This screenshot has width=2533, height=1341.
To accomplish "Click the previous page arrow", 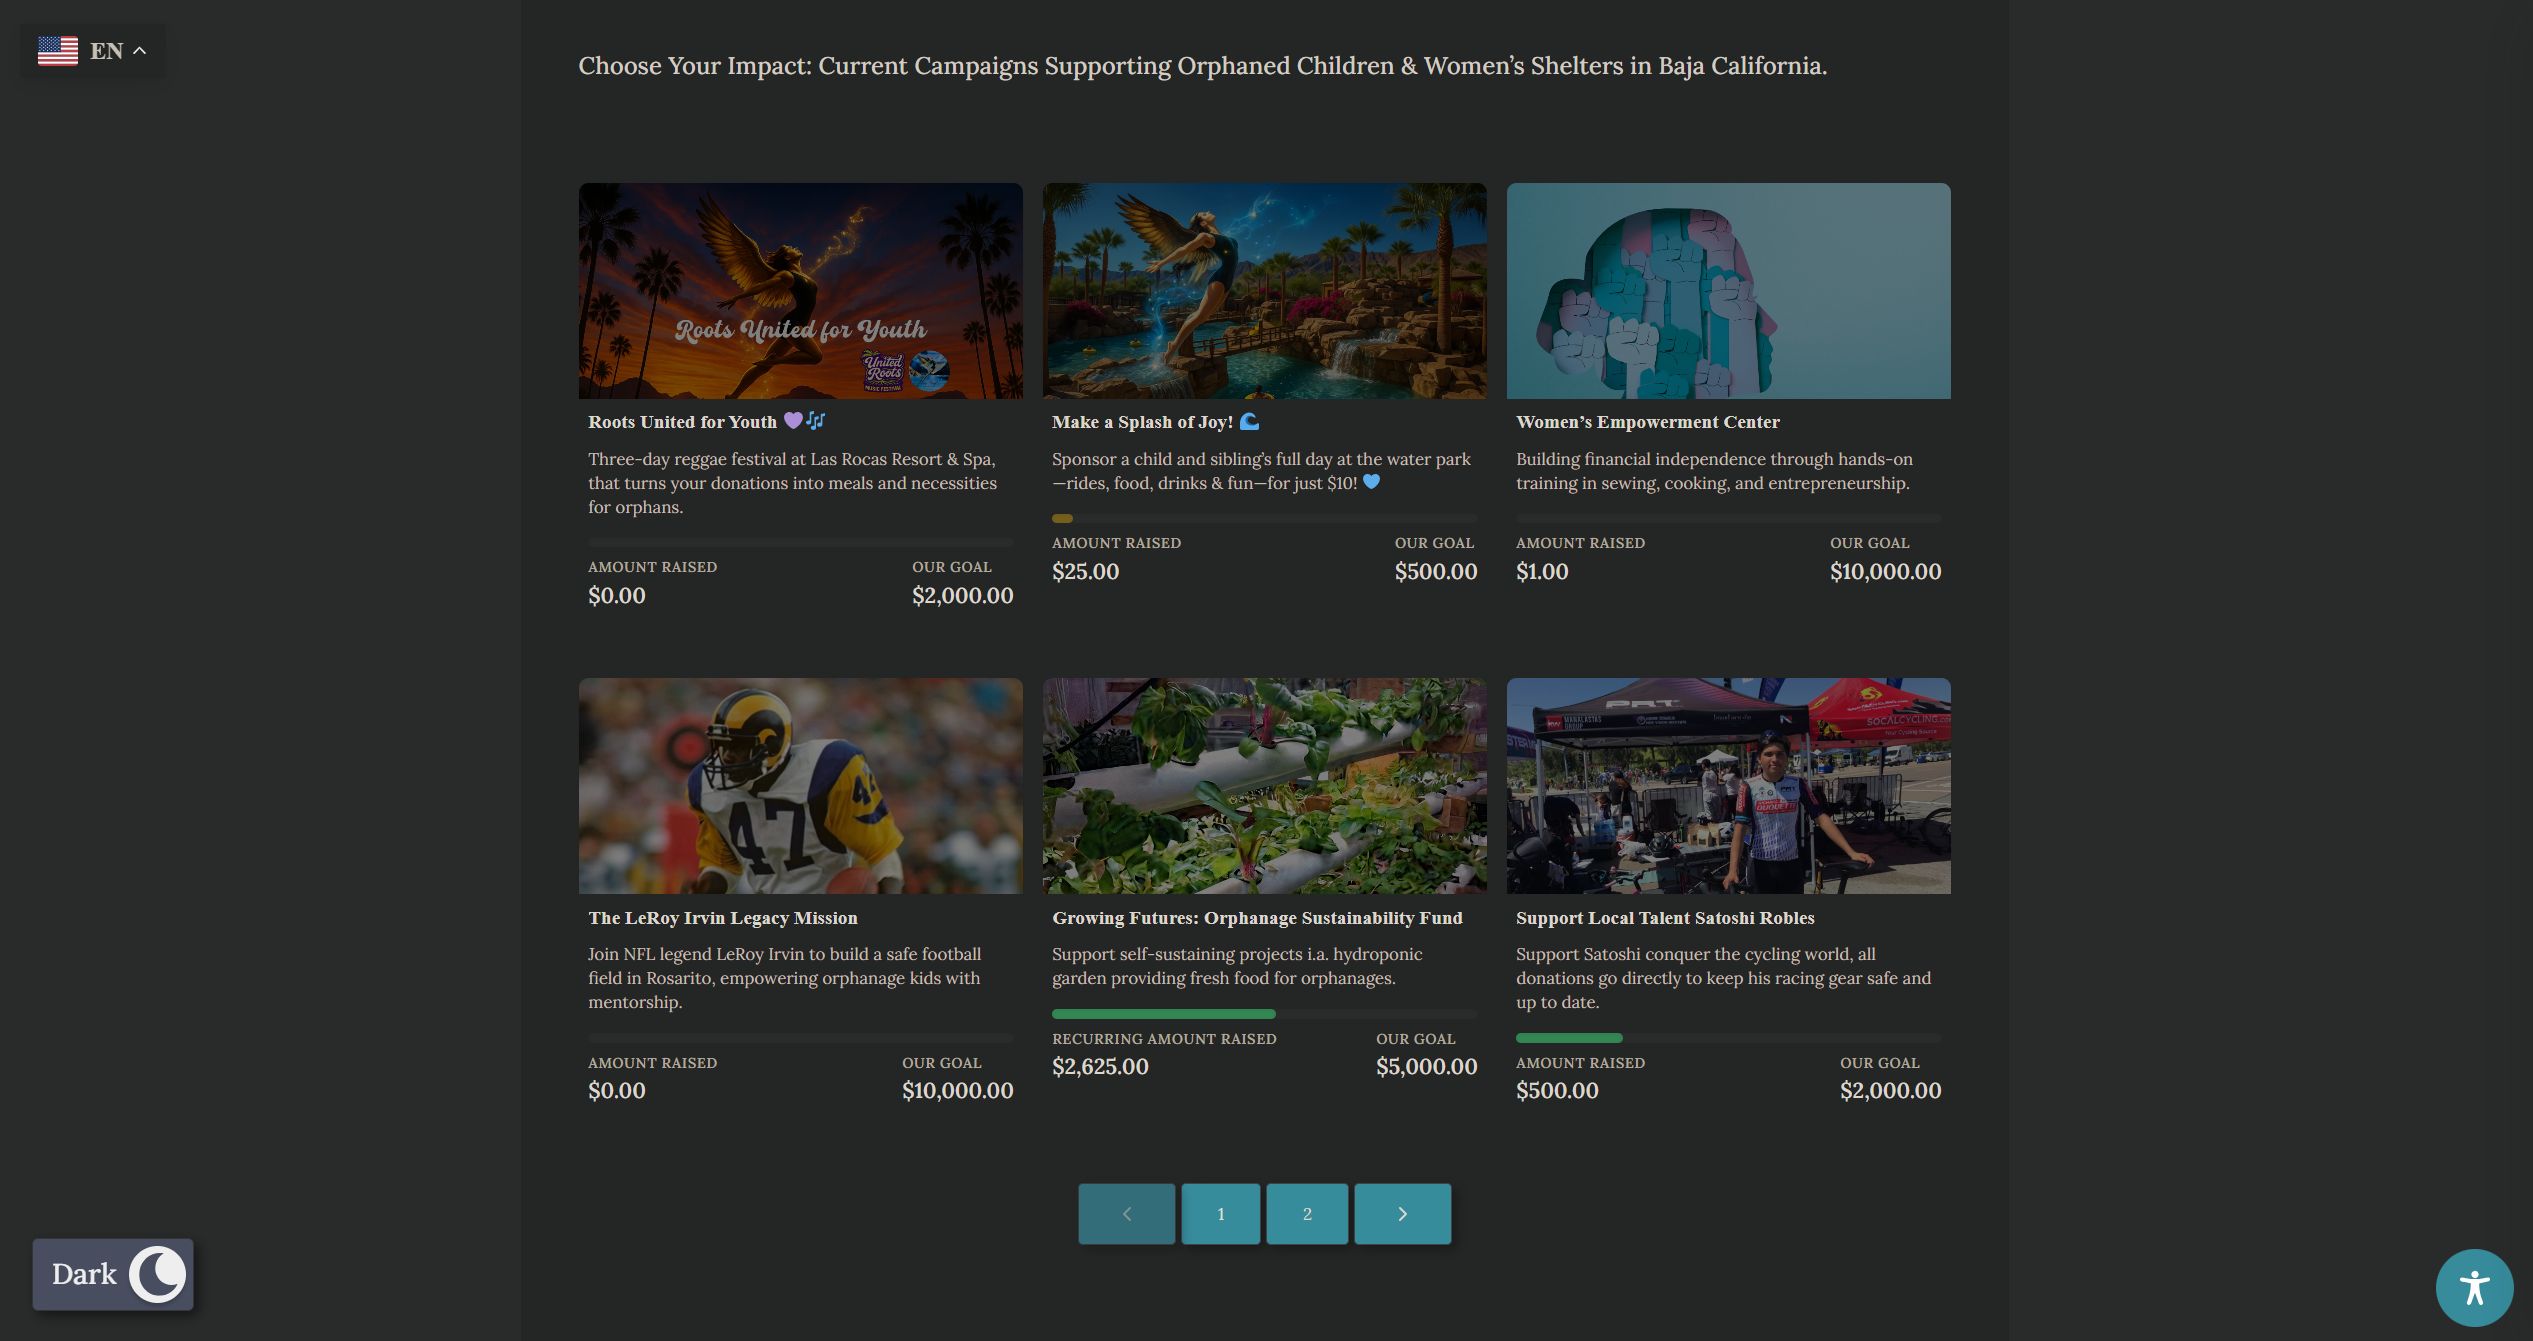I will tap(1126, 1214).
